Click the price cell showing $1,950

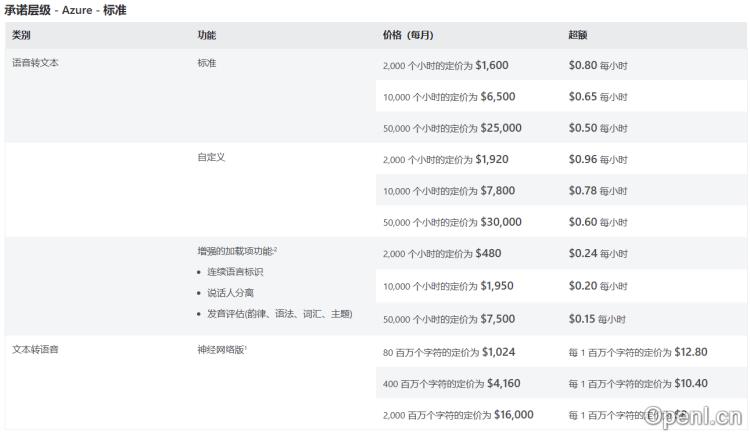(x=448, y=286)
